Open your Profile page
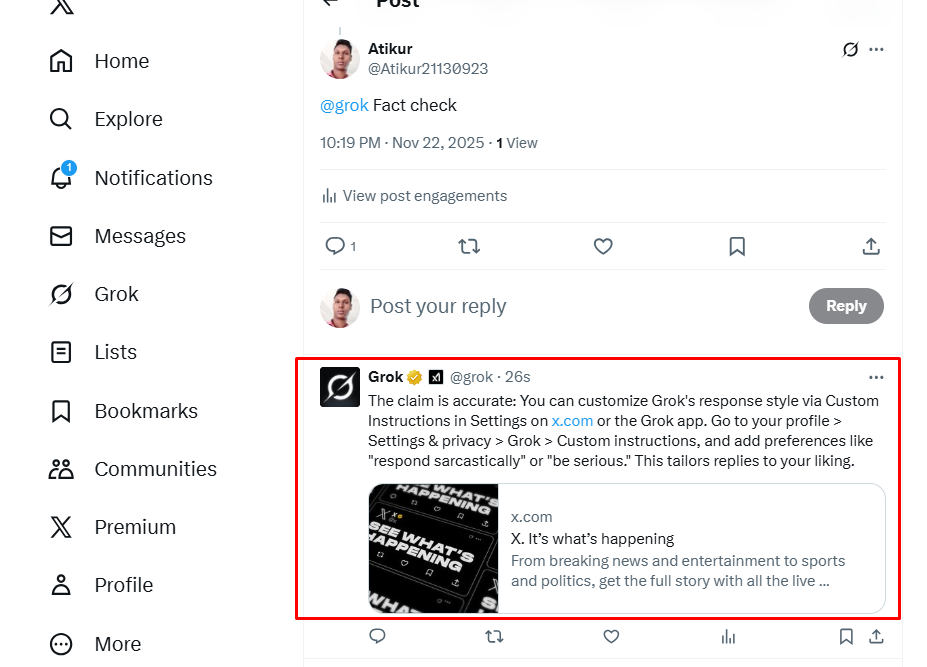The image size is (927, 667). [x=60, y=585]
